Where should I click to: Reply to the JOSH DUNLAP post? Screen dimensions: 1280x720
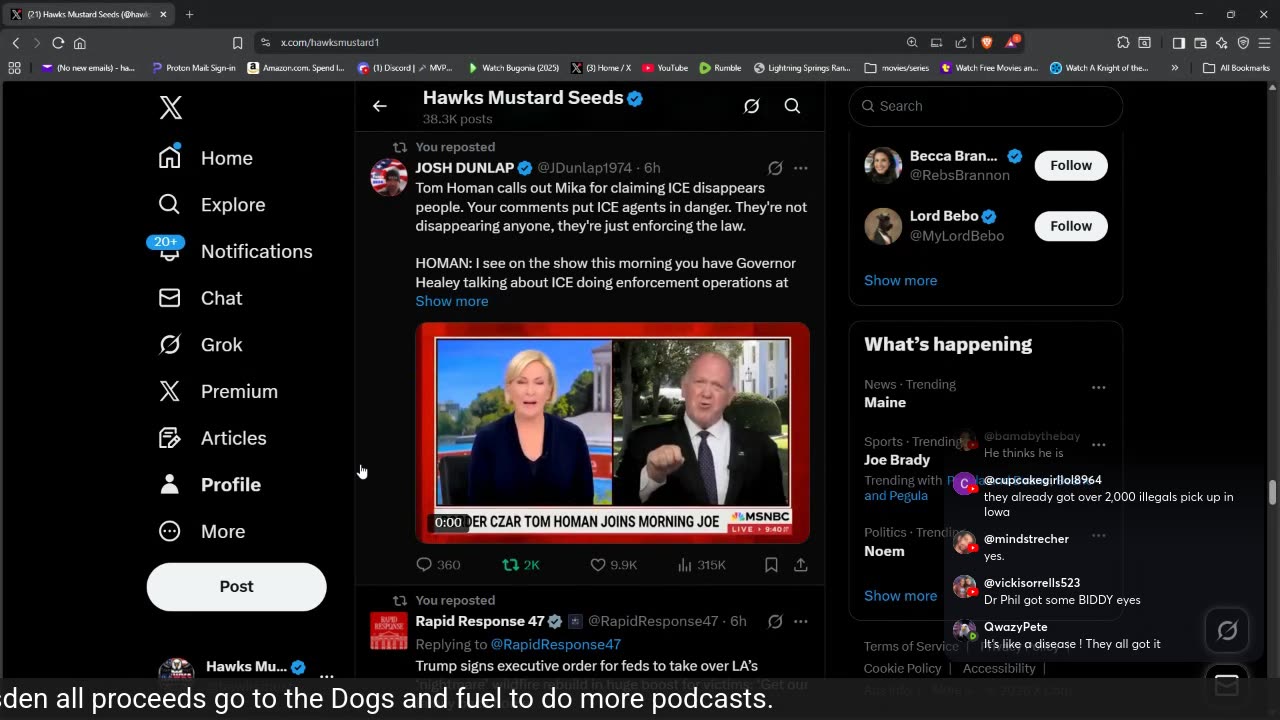coord(438,565)
